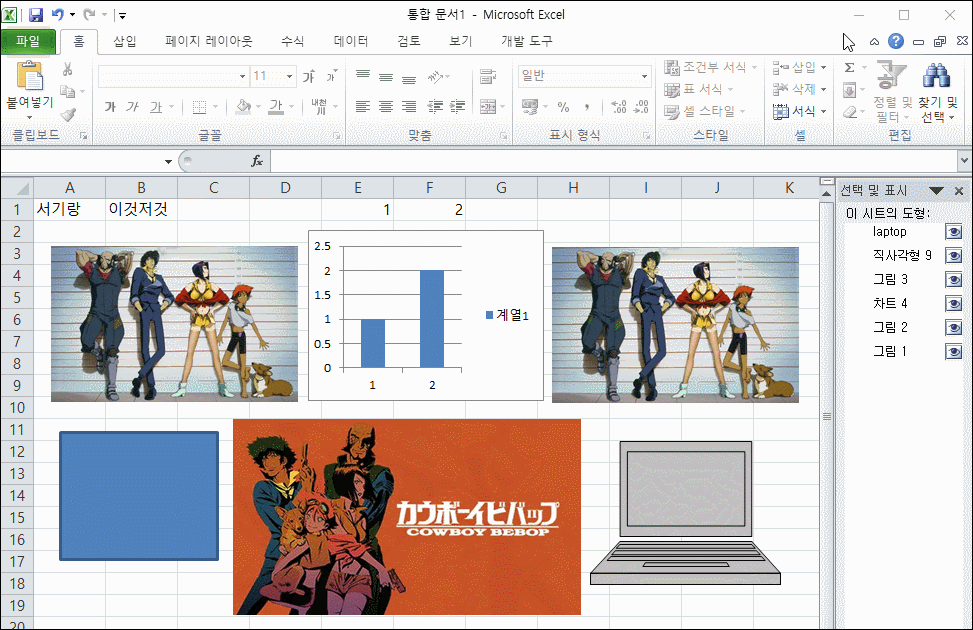Open the font name dropdown
The height and width of the screenshot is (630, 973).
[x=242, y=76]
